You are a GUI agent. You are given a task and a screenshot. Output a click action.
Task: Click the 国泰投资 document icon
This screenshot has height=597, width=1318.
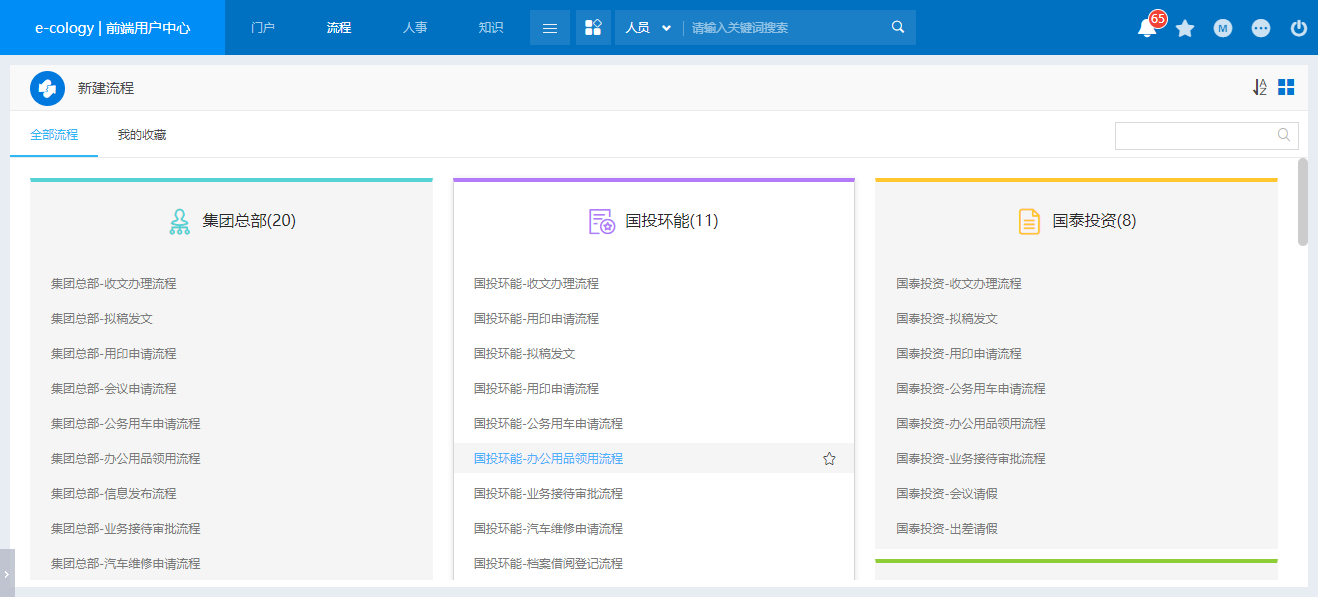1029,221
